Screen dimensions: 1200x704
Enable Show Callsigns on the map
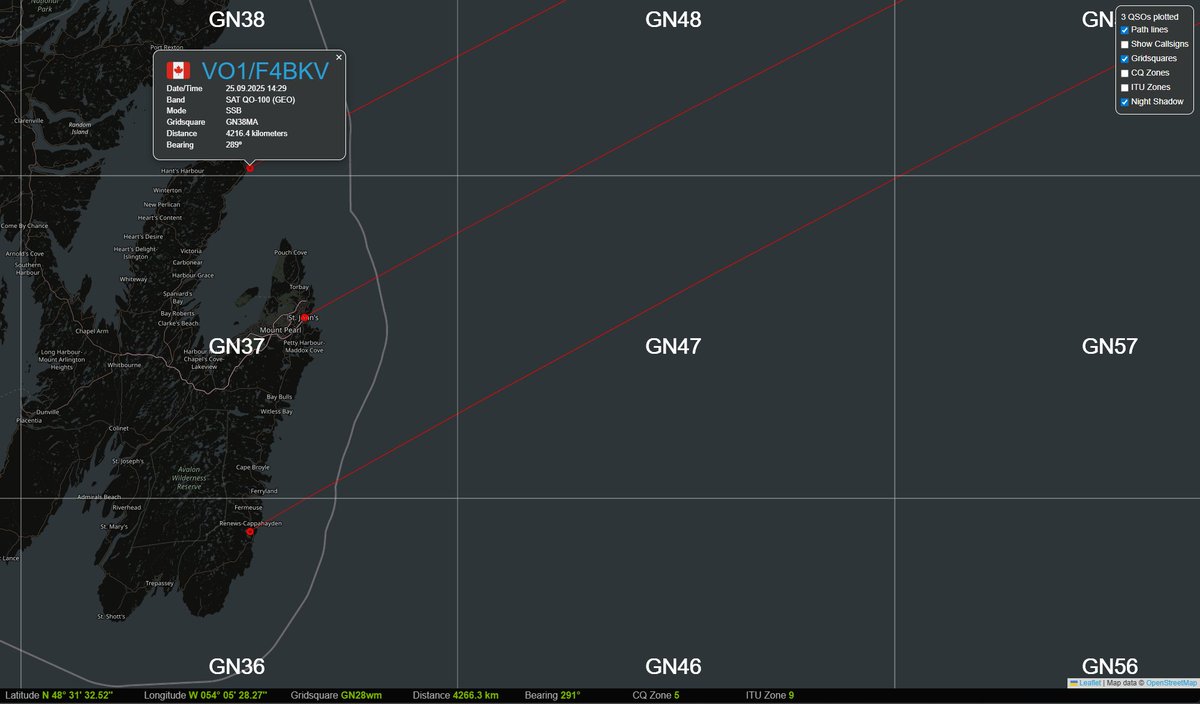click(1124, 44)
